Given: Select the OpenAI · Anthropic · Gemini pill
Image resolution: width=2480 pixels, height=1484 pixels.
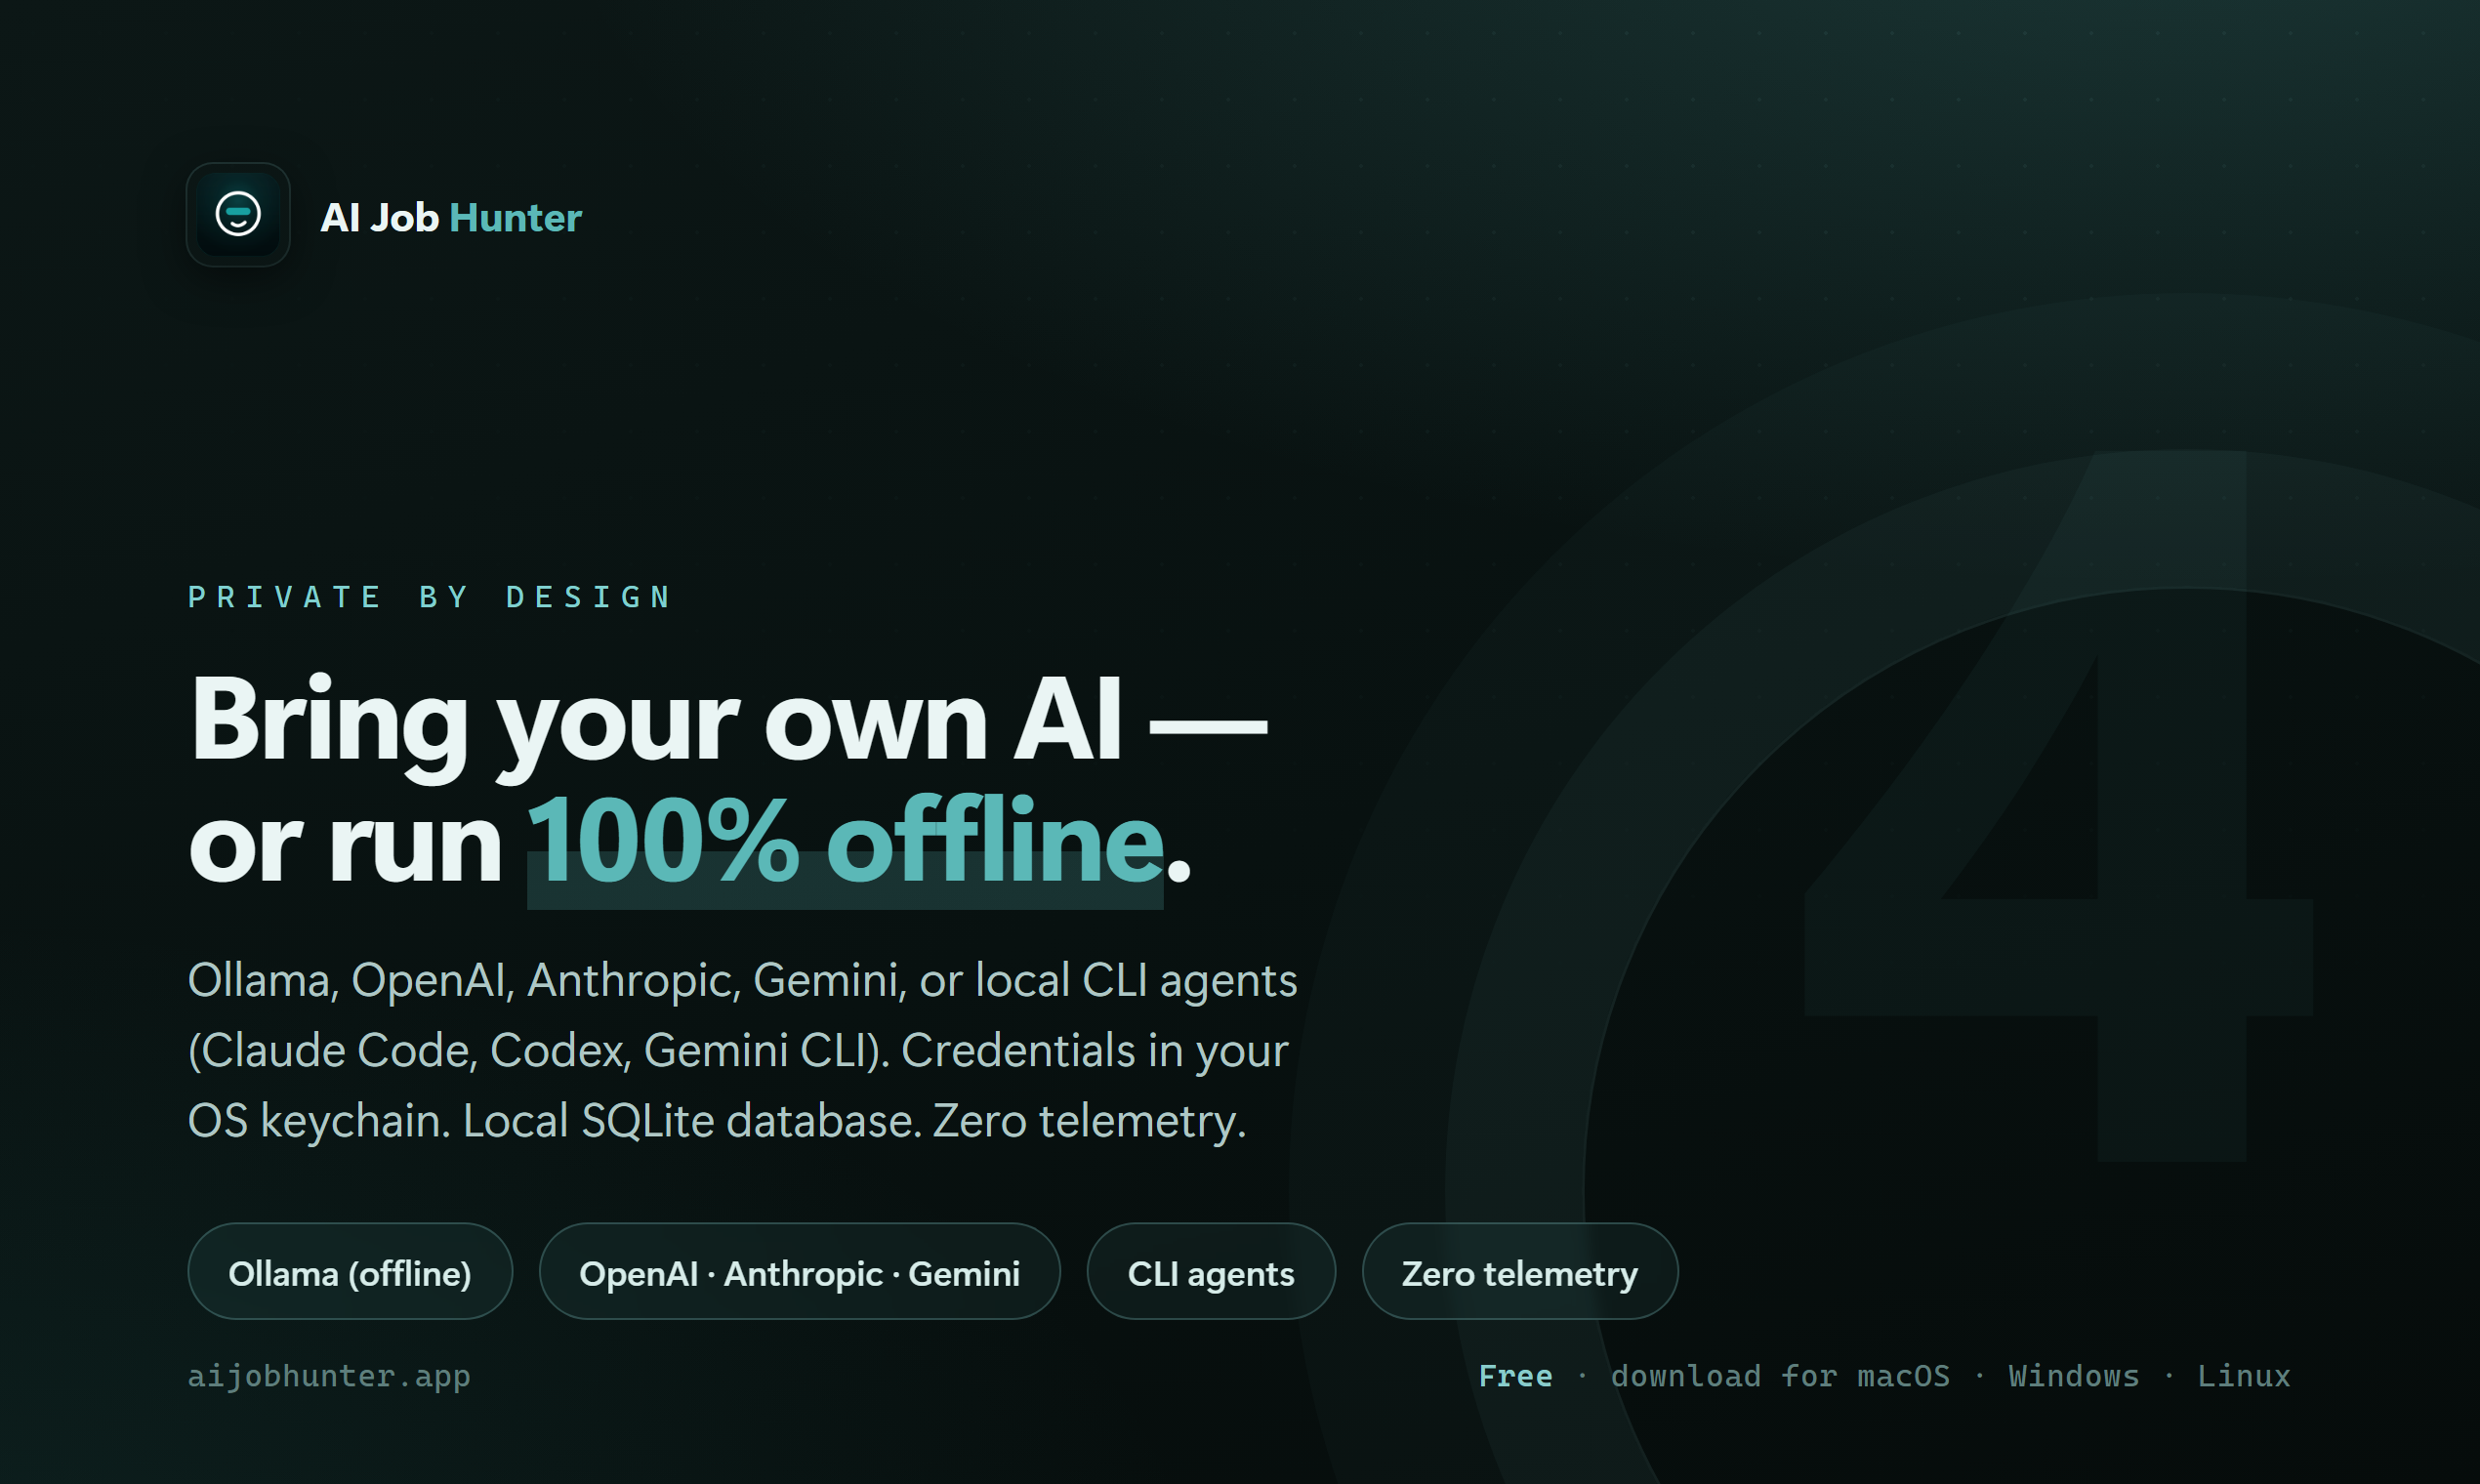Looking at the screenshot, I should coord(799,1271).
